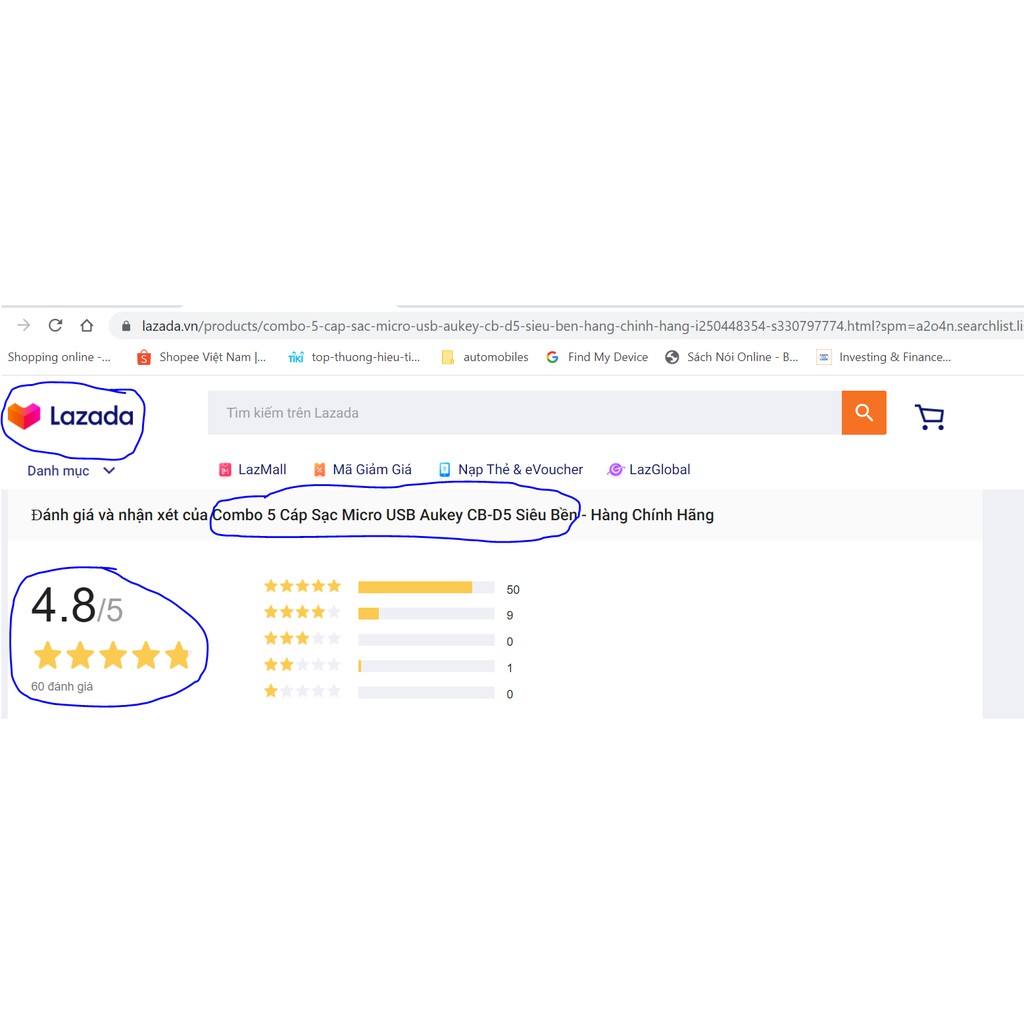Click the product title Combo 5 Cáp Sạc
This screenshot has height=1024, width=1024.
(x=395, y=515)
